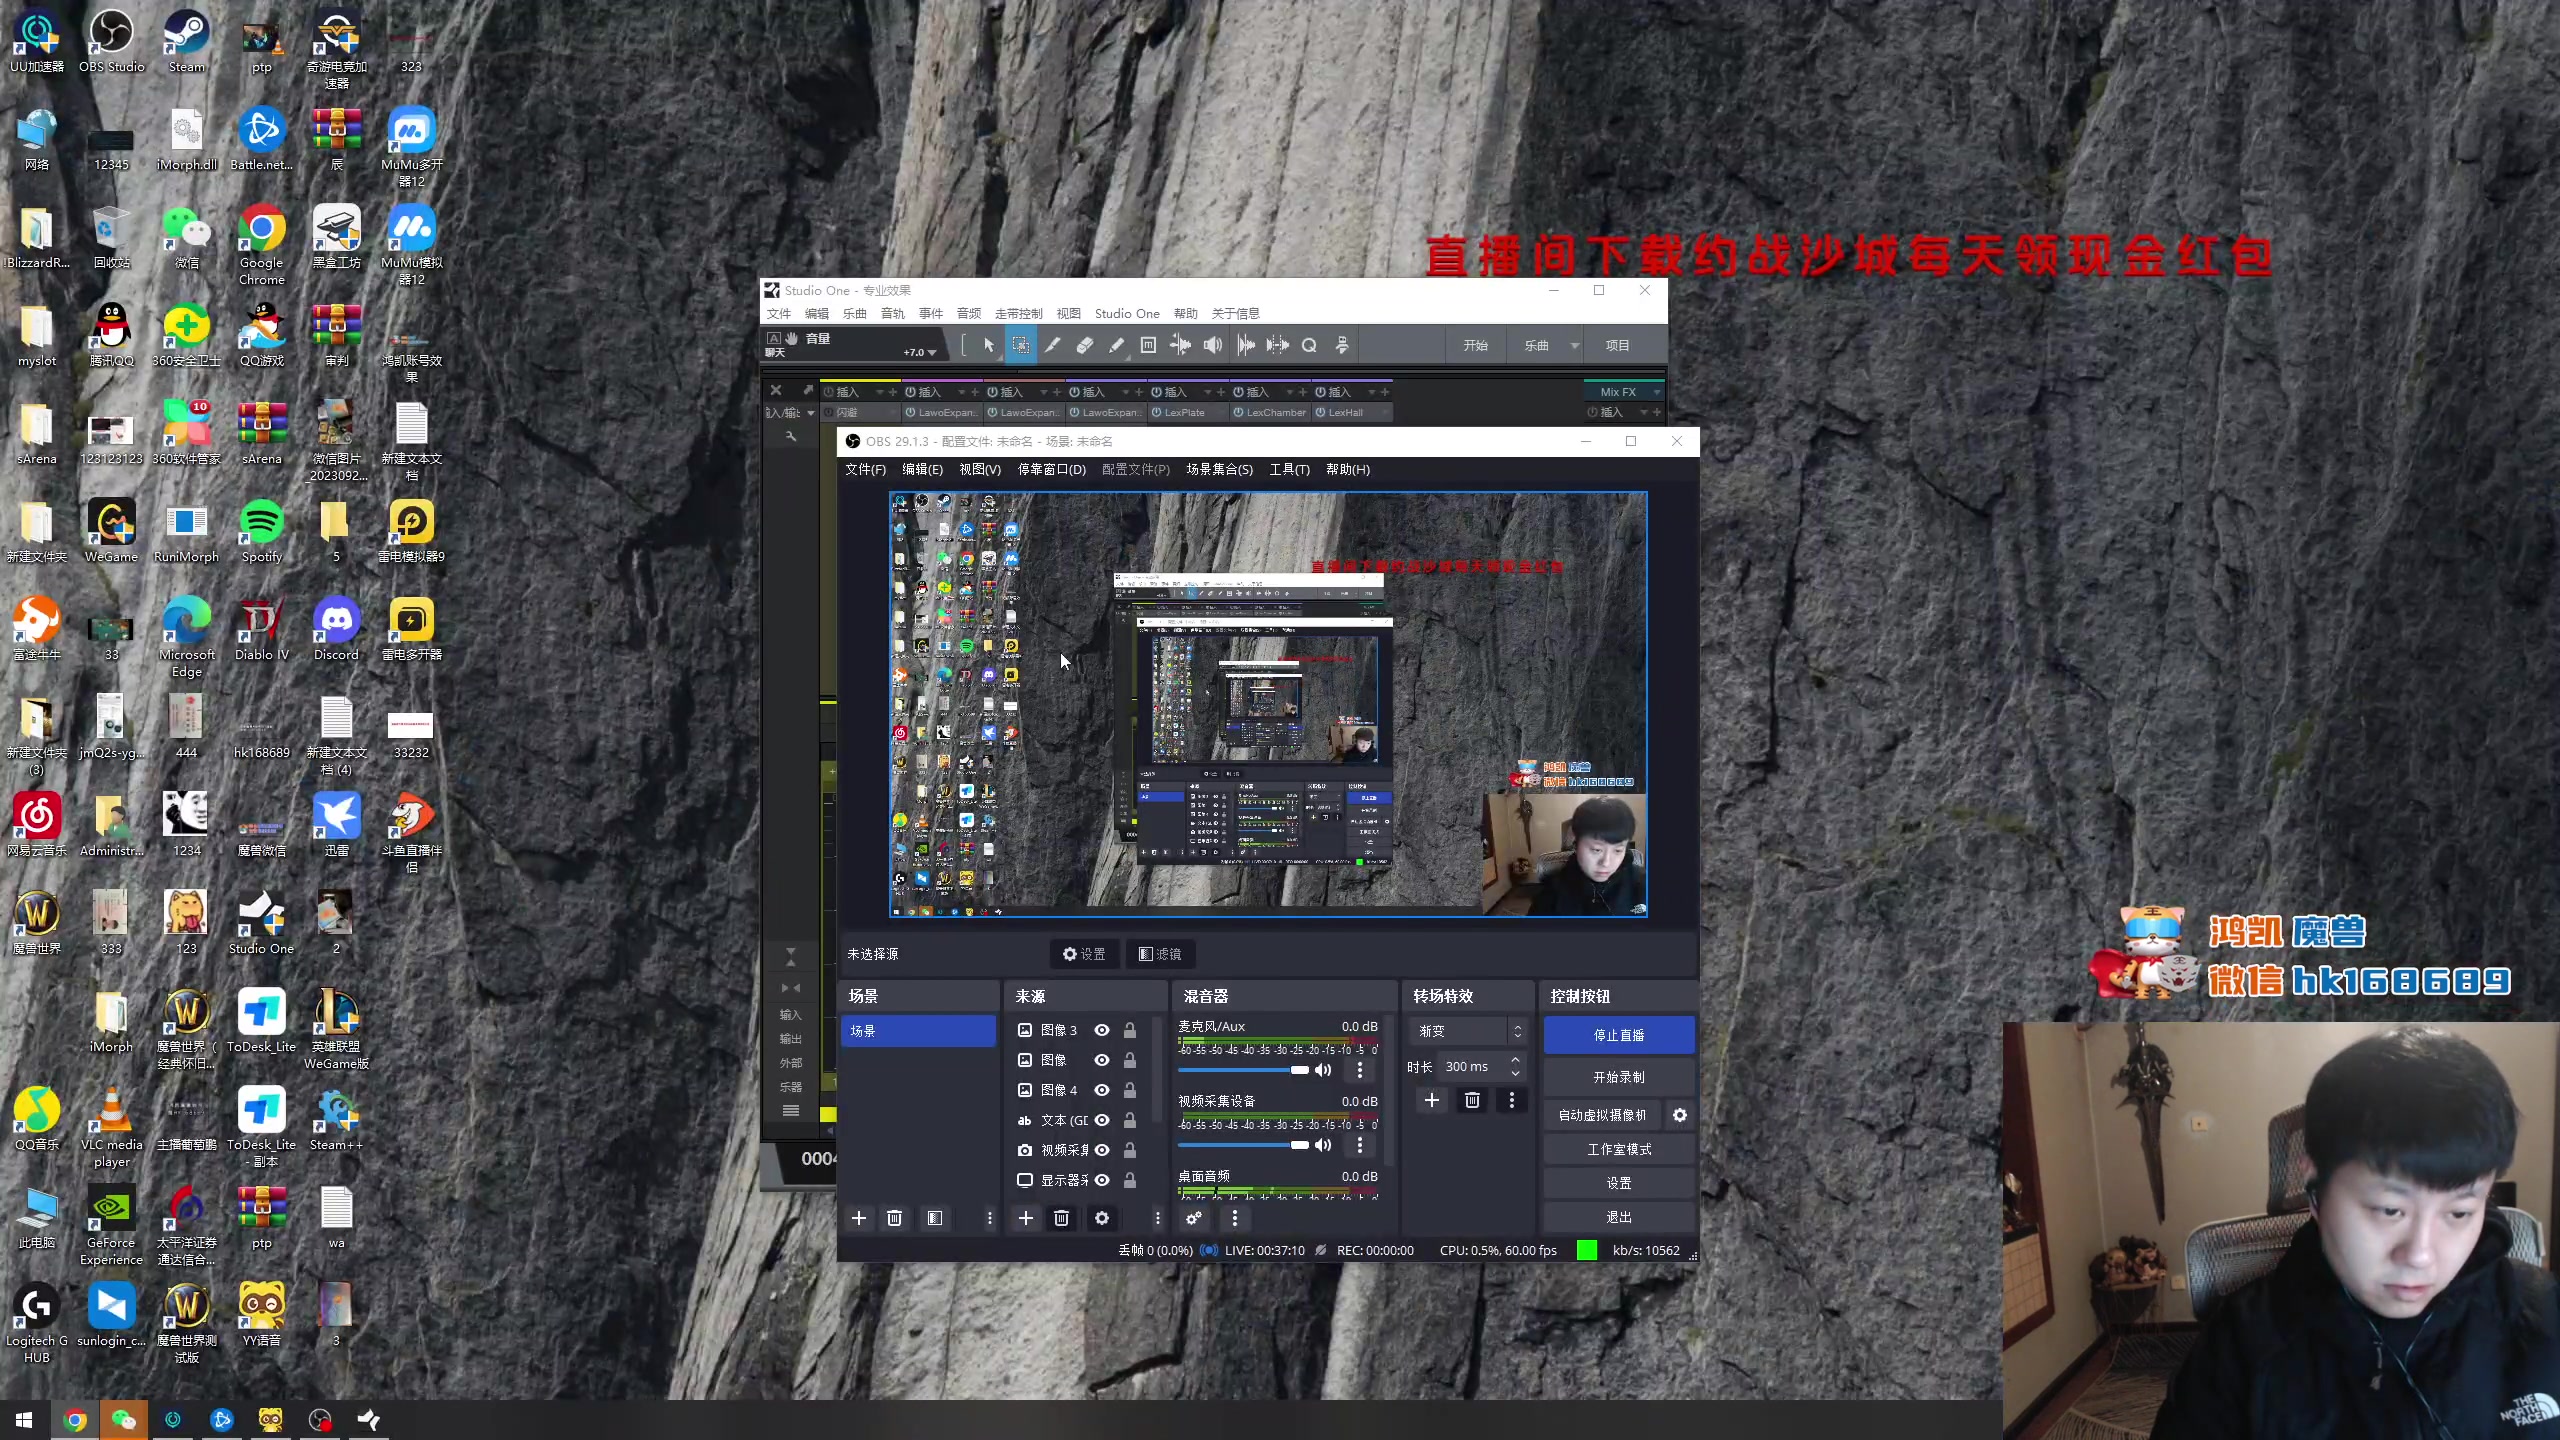Enable 工作室模式 in OBS controls
Viewport: 2560px width, 1440px height.
(x=1619, y=1149)
